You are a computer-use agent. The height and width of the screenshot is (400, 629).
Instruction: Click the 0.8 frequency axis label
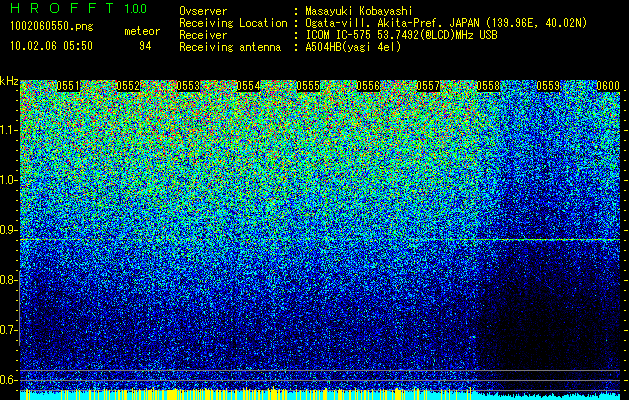[x=9, y=280]
